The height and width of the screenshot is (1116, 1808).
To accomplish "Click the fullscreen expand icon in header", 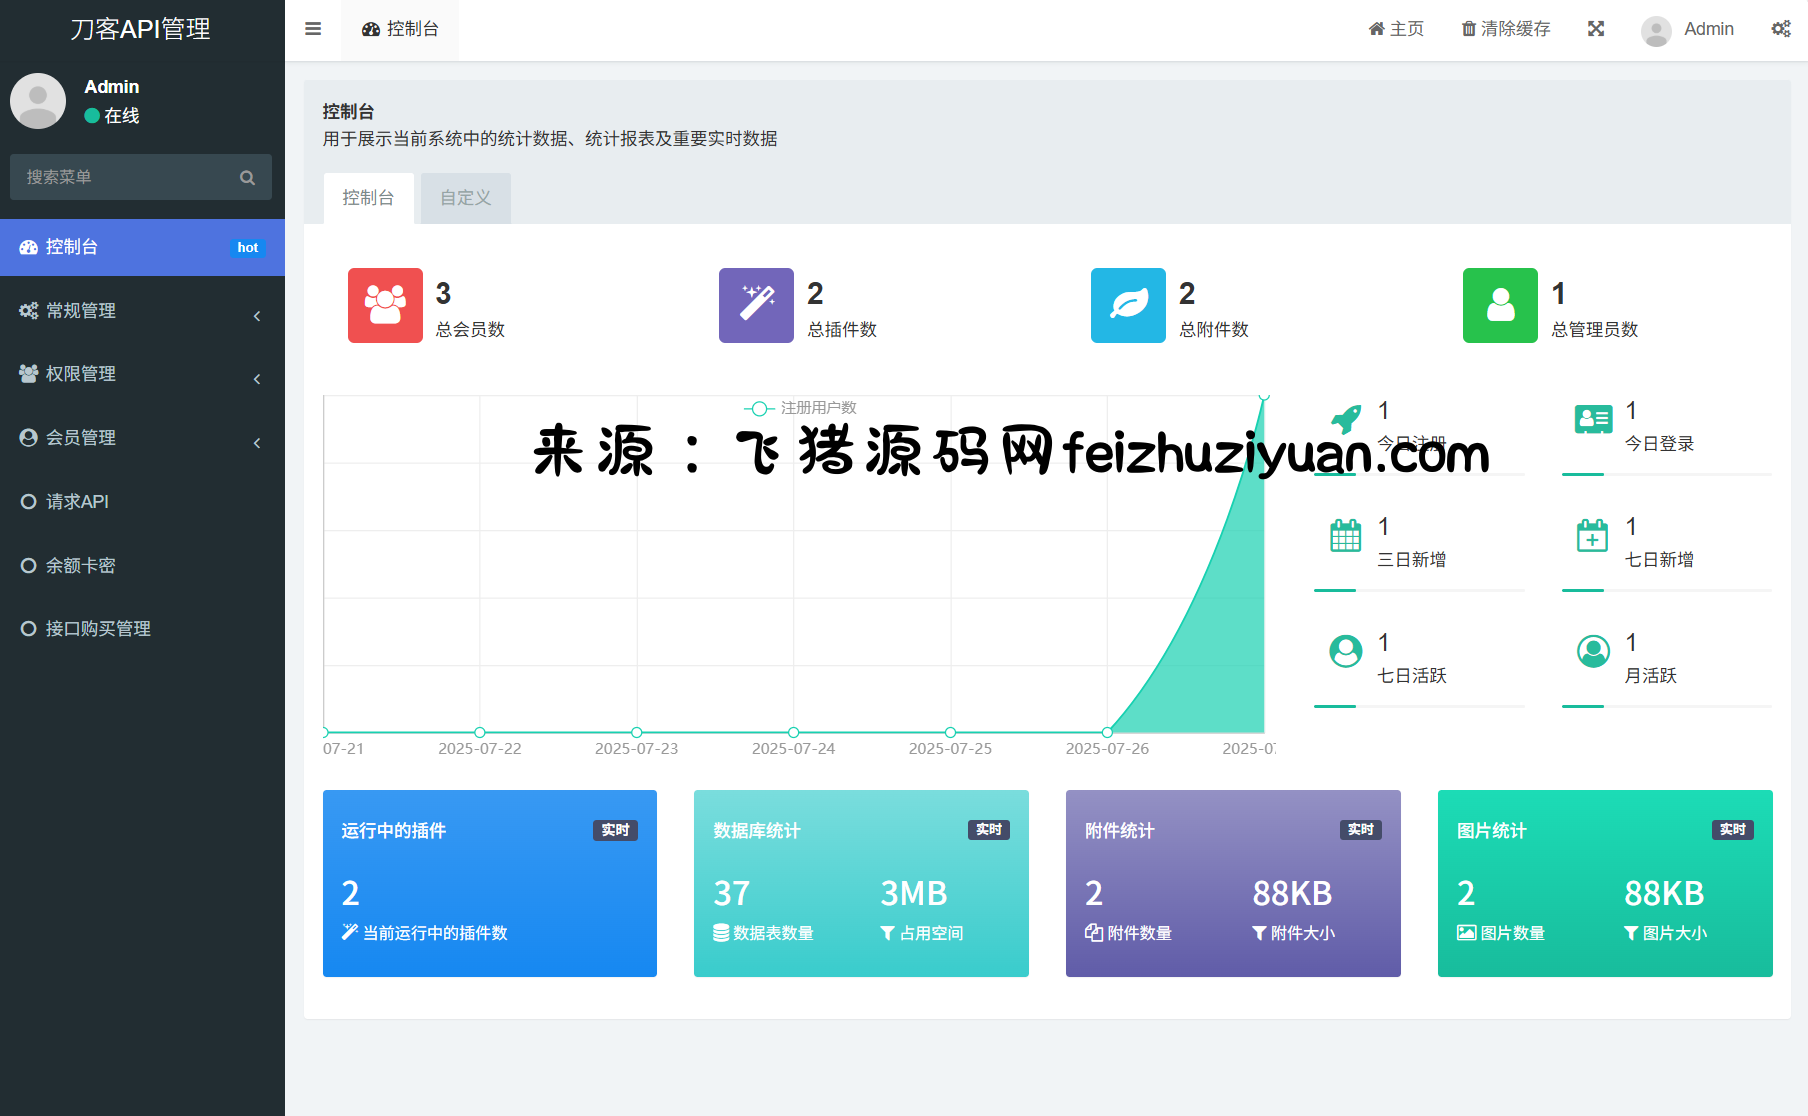I will point(1596,29).
